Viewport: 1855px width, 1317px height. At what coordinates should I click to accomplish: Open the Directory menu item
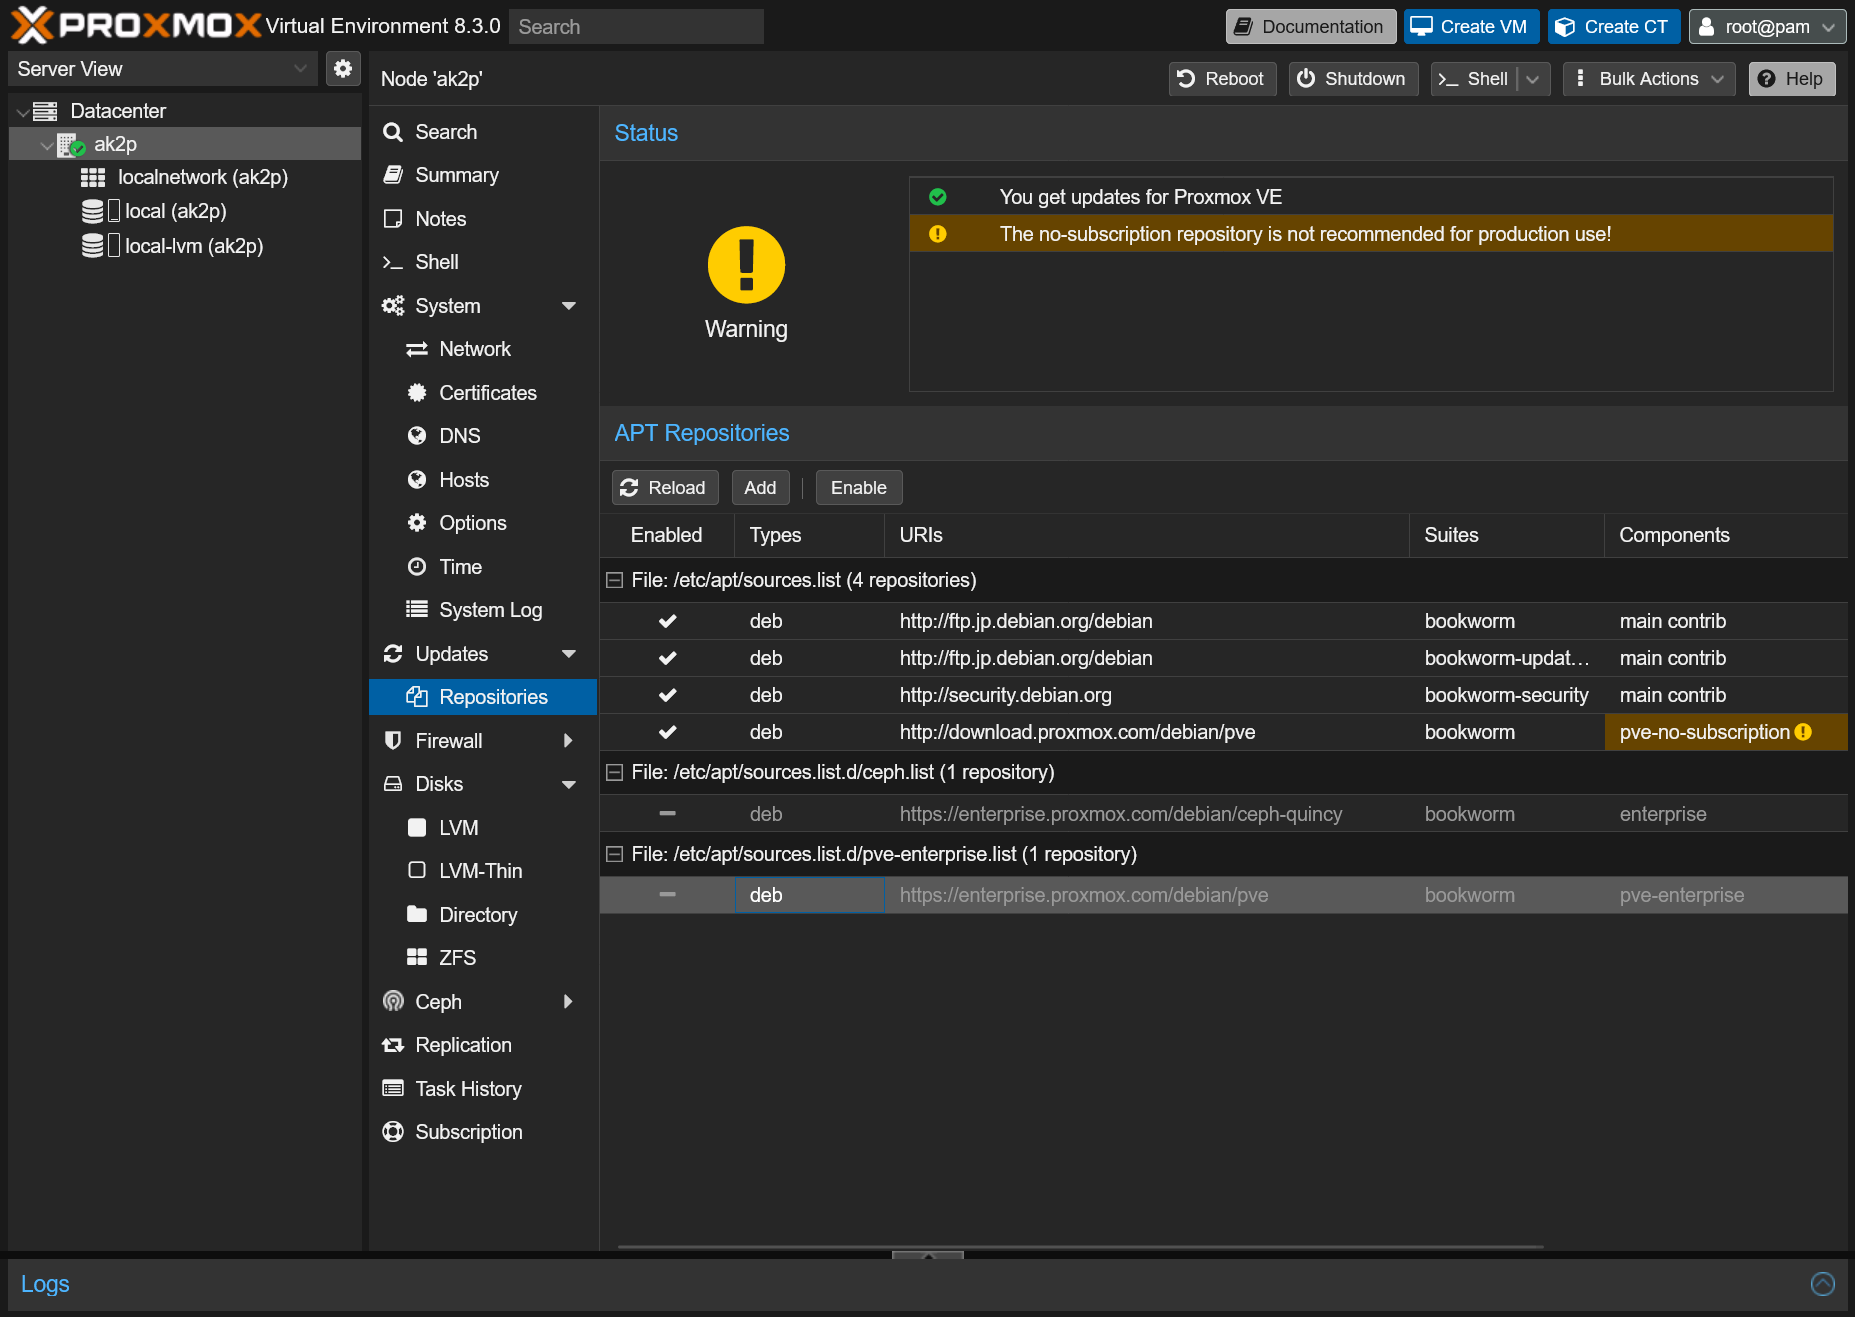(x=483, y=915)
